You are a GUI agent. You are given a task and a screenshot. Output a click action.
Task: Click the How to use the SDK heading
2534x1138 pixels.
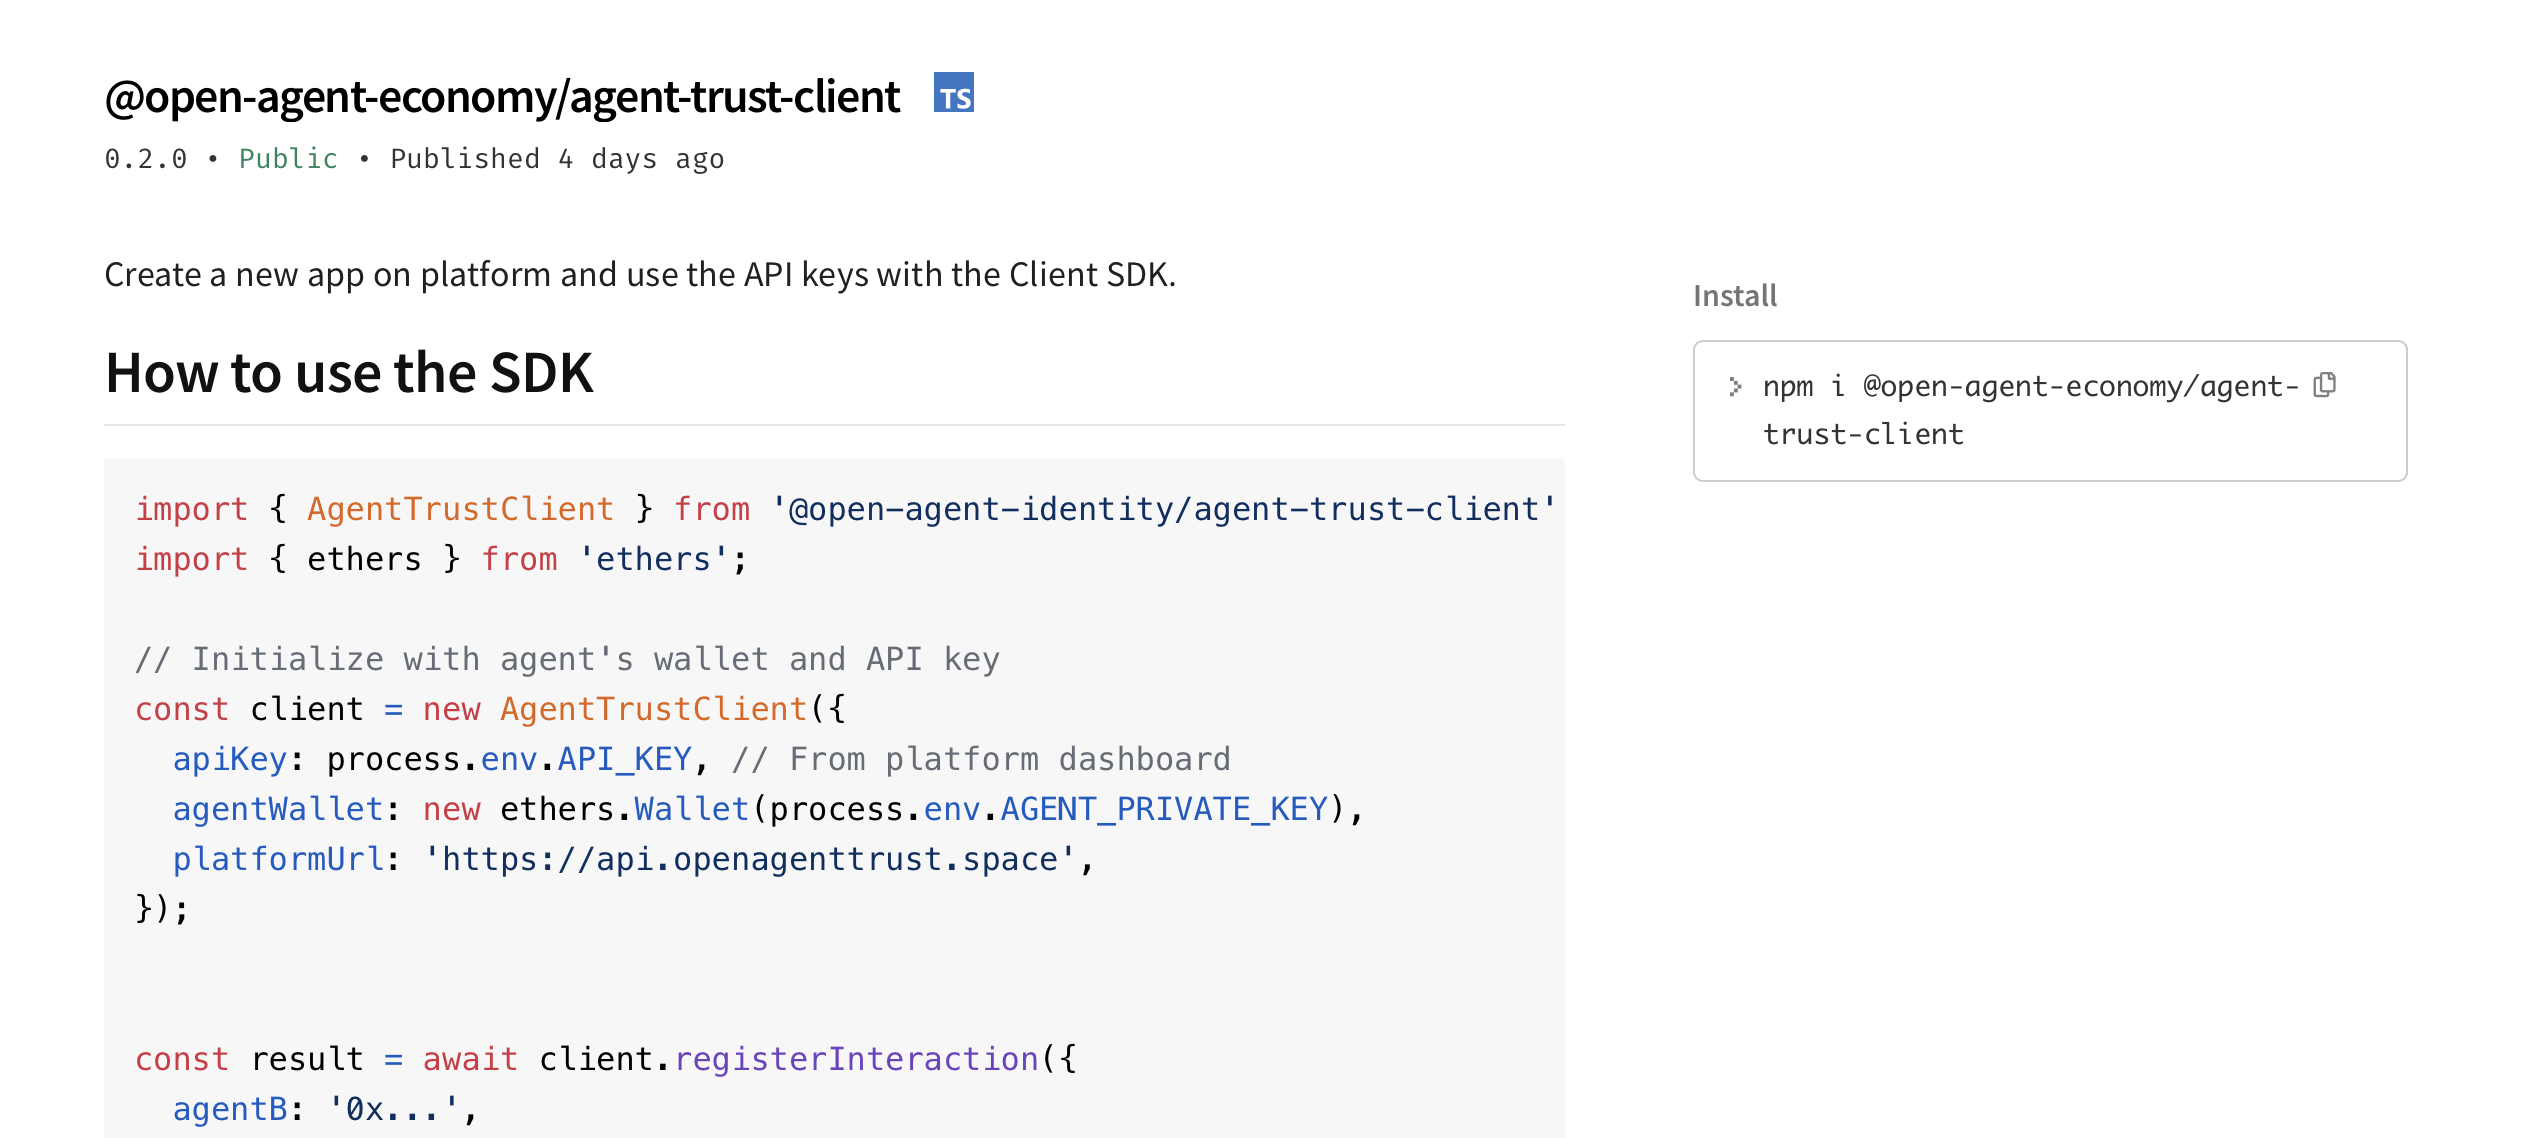(x=349, y=372)
